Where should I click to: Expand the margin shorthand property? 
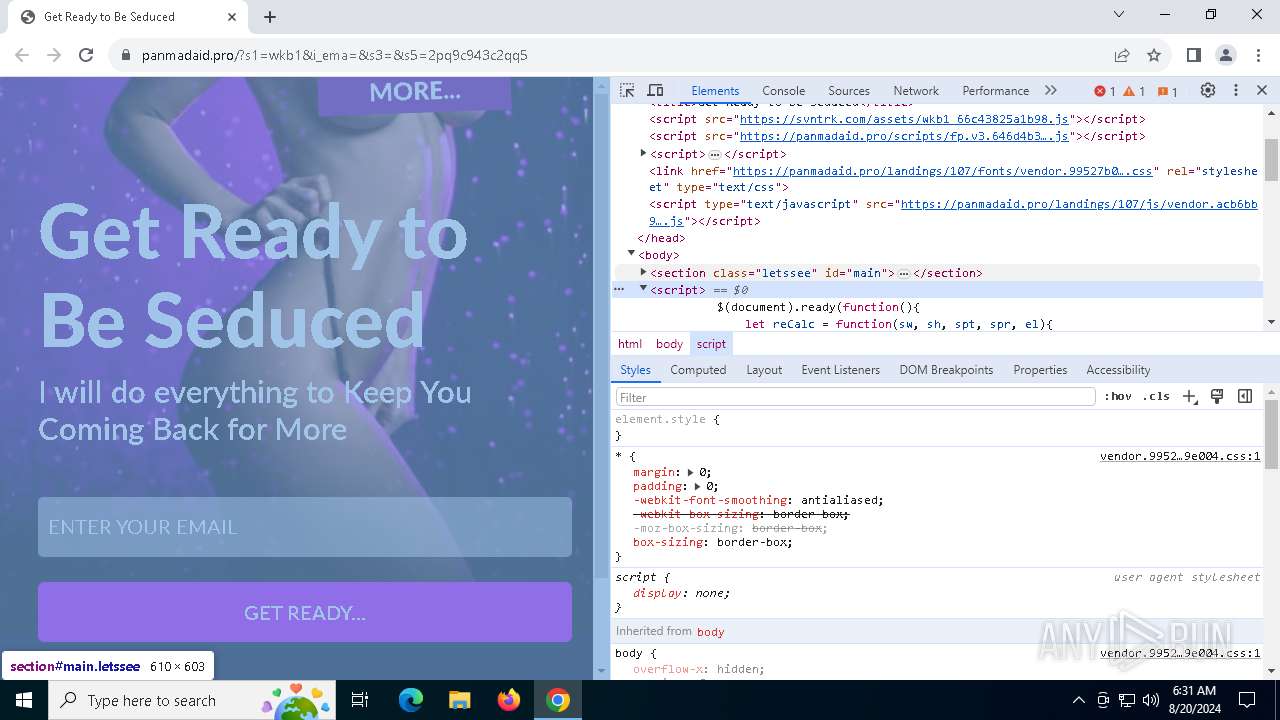pyautogui.click(x=690, y=472)
